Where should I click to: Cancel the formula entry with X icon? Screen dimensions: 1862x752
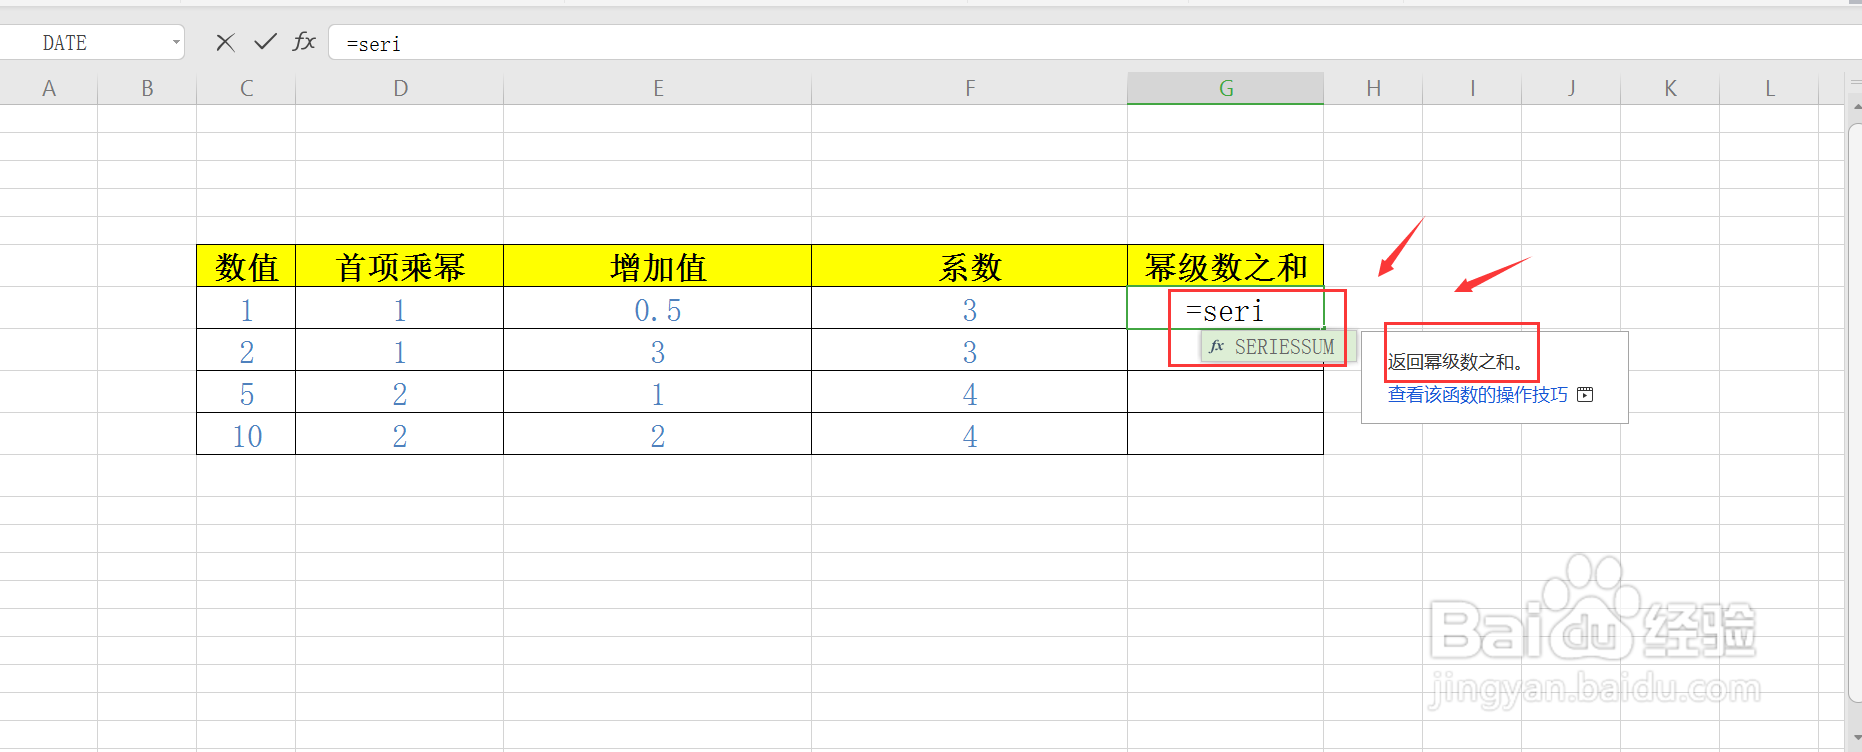pos(225,42)
